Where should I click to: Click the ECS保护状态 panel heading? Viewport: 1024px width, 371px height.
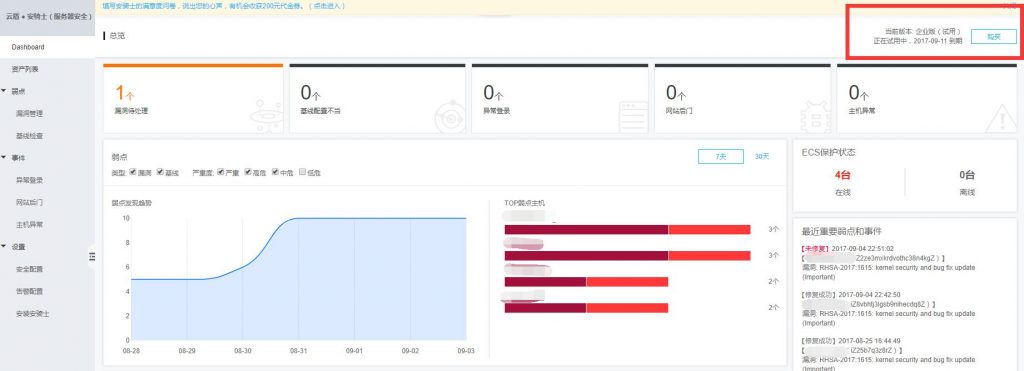click(x=829, y=152)
